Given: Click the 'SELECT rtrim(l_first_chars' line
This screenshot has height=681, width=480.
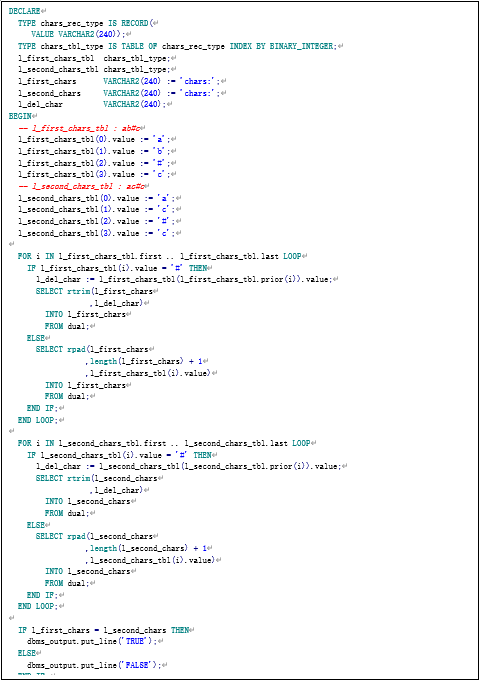Looking at the screenshot, I should tap(94, 291).
